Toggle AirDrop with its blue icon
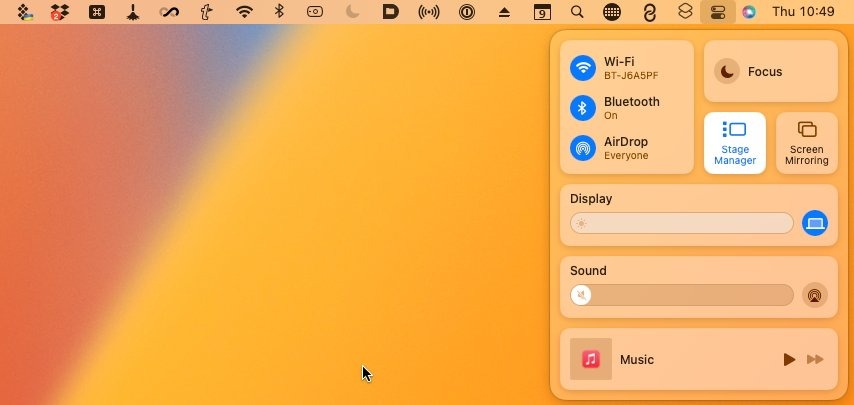854x405 pixels. pos(583,148)
